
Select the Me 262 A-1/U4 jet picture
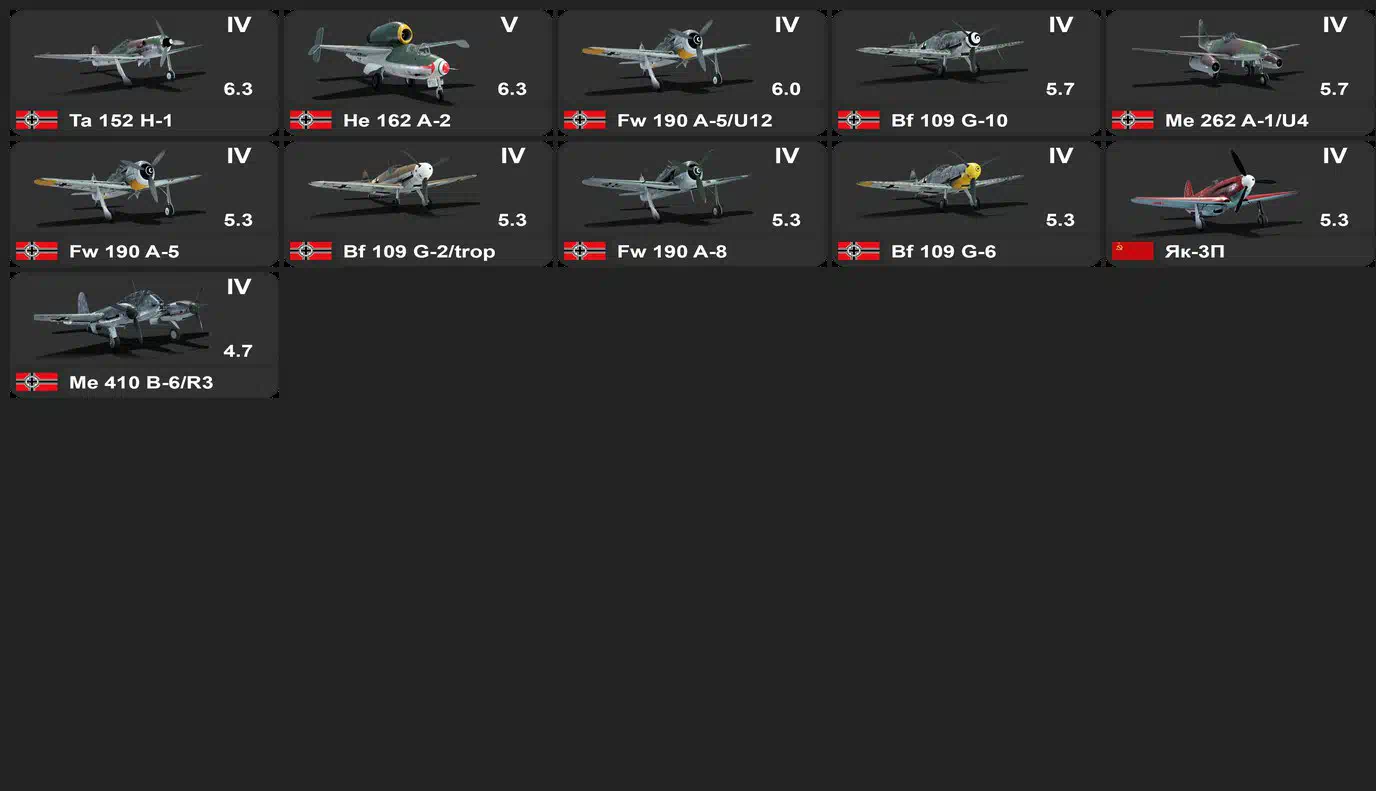[x=1215, y=56]
